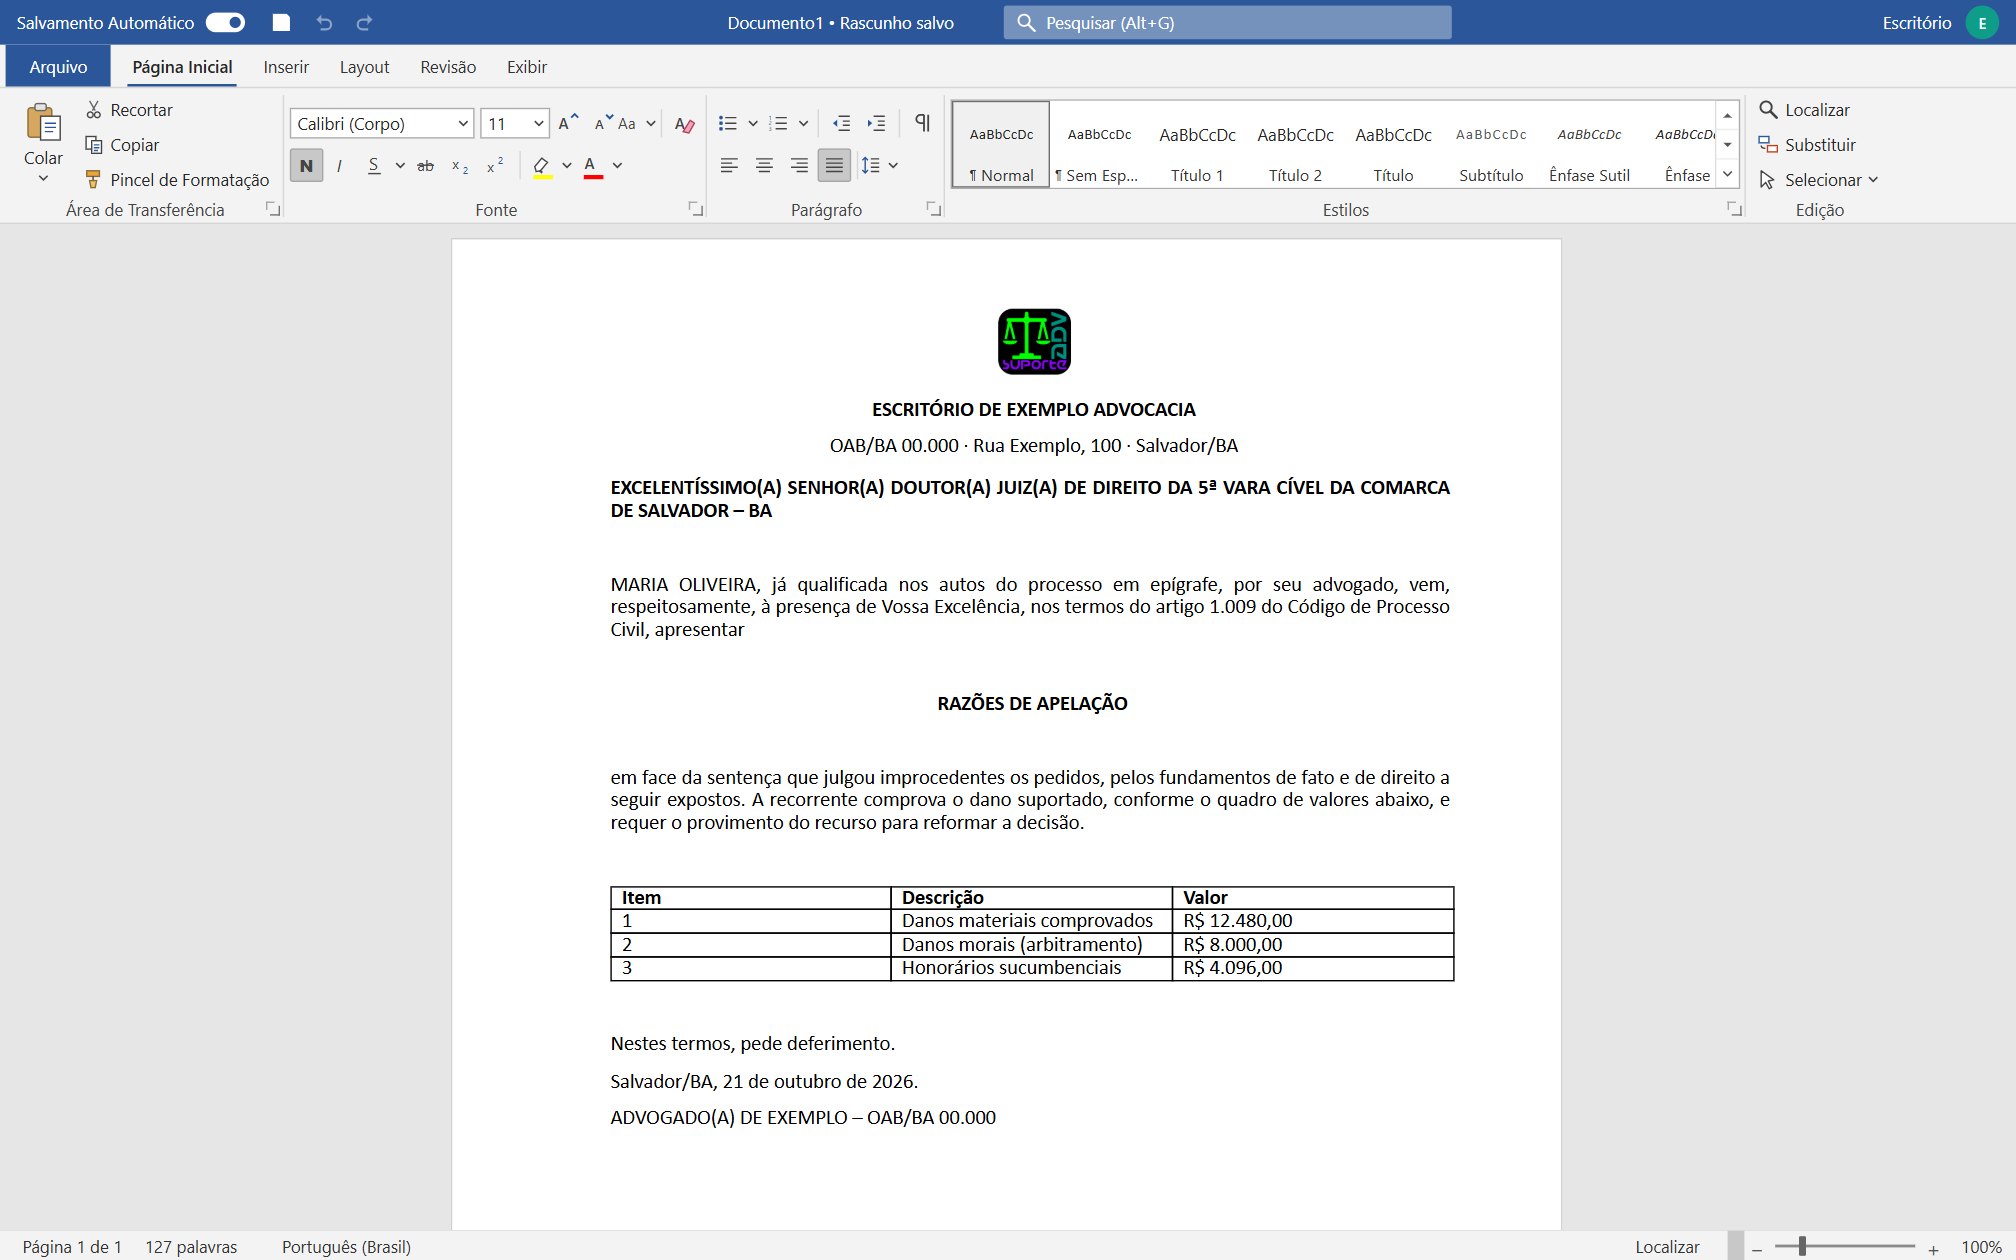The image size is (2016, 1260).
Task: Click Substituir in Edição group
Action: tap(1807, 145)
